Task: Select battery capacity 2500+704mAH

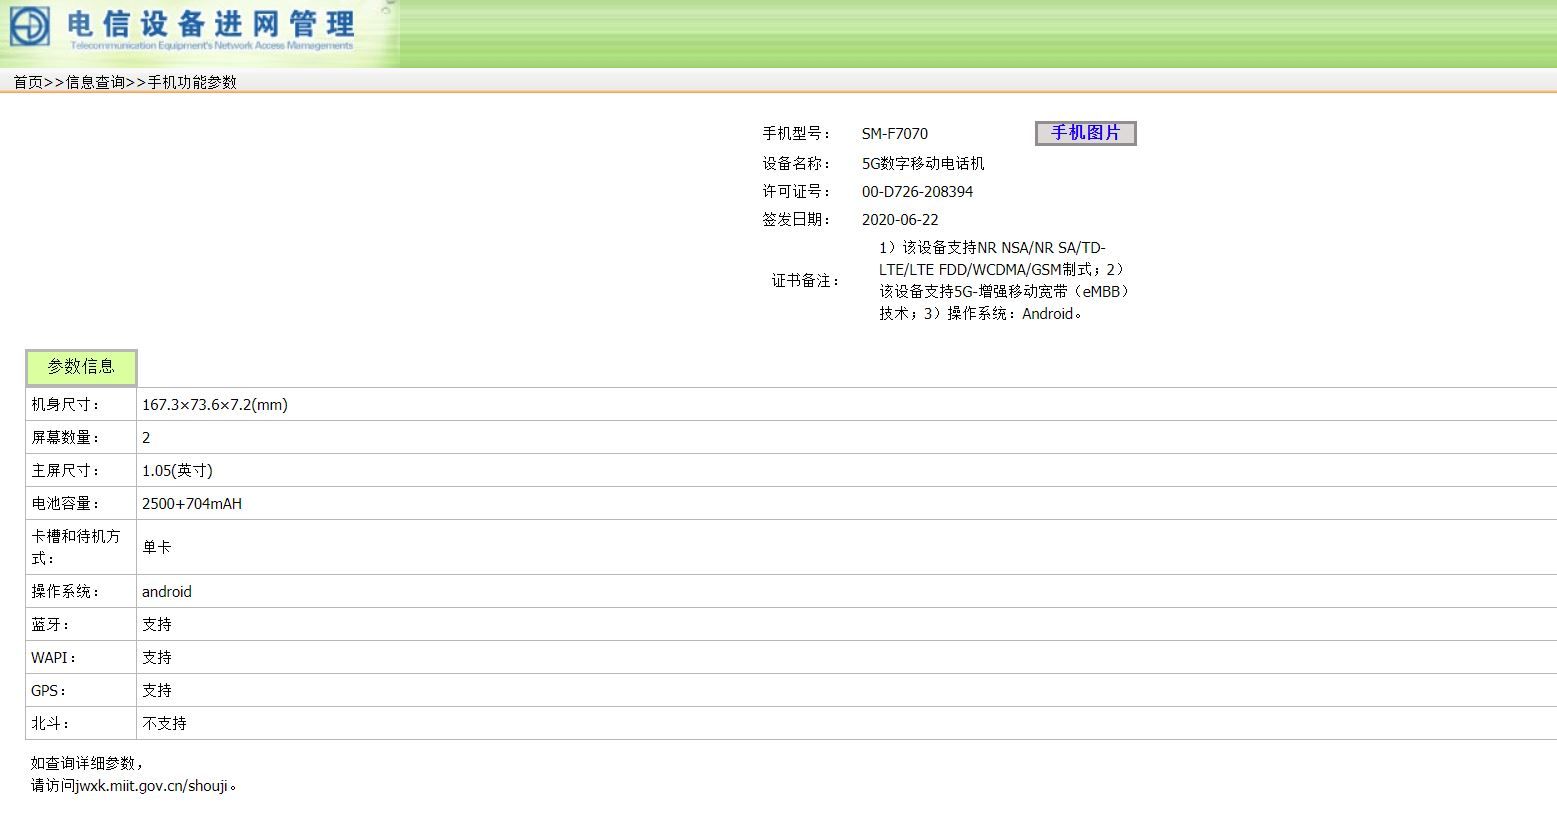Action: pos(192,504)
